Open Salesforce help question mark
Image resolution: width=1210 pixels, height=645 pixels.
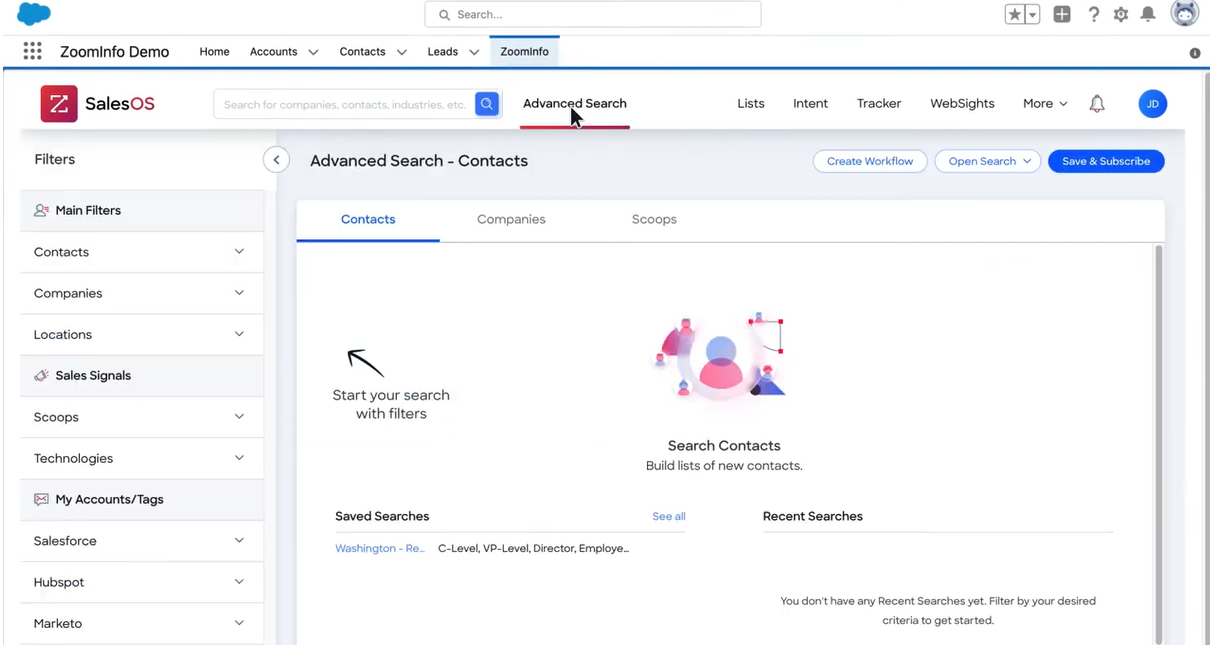1093,14
